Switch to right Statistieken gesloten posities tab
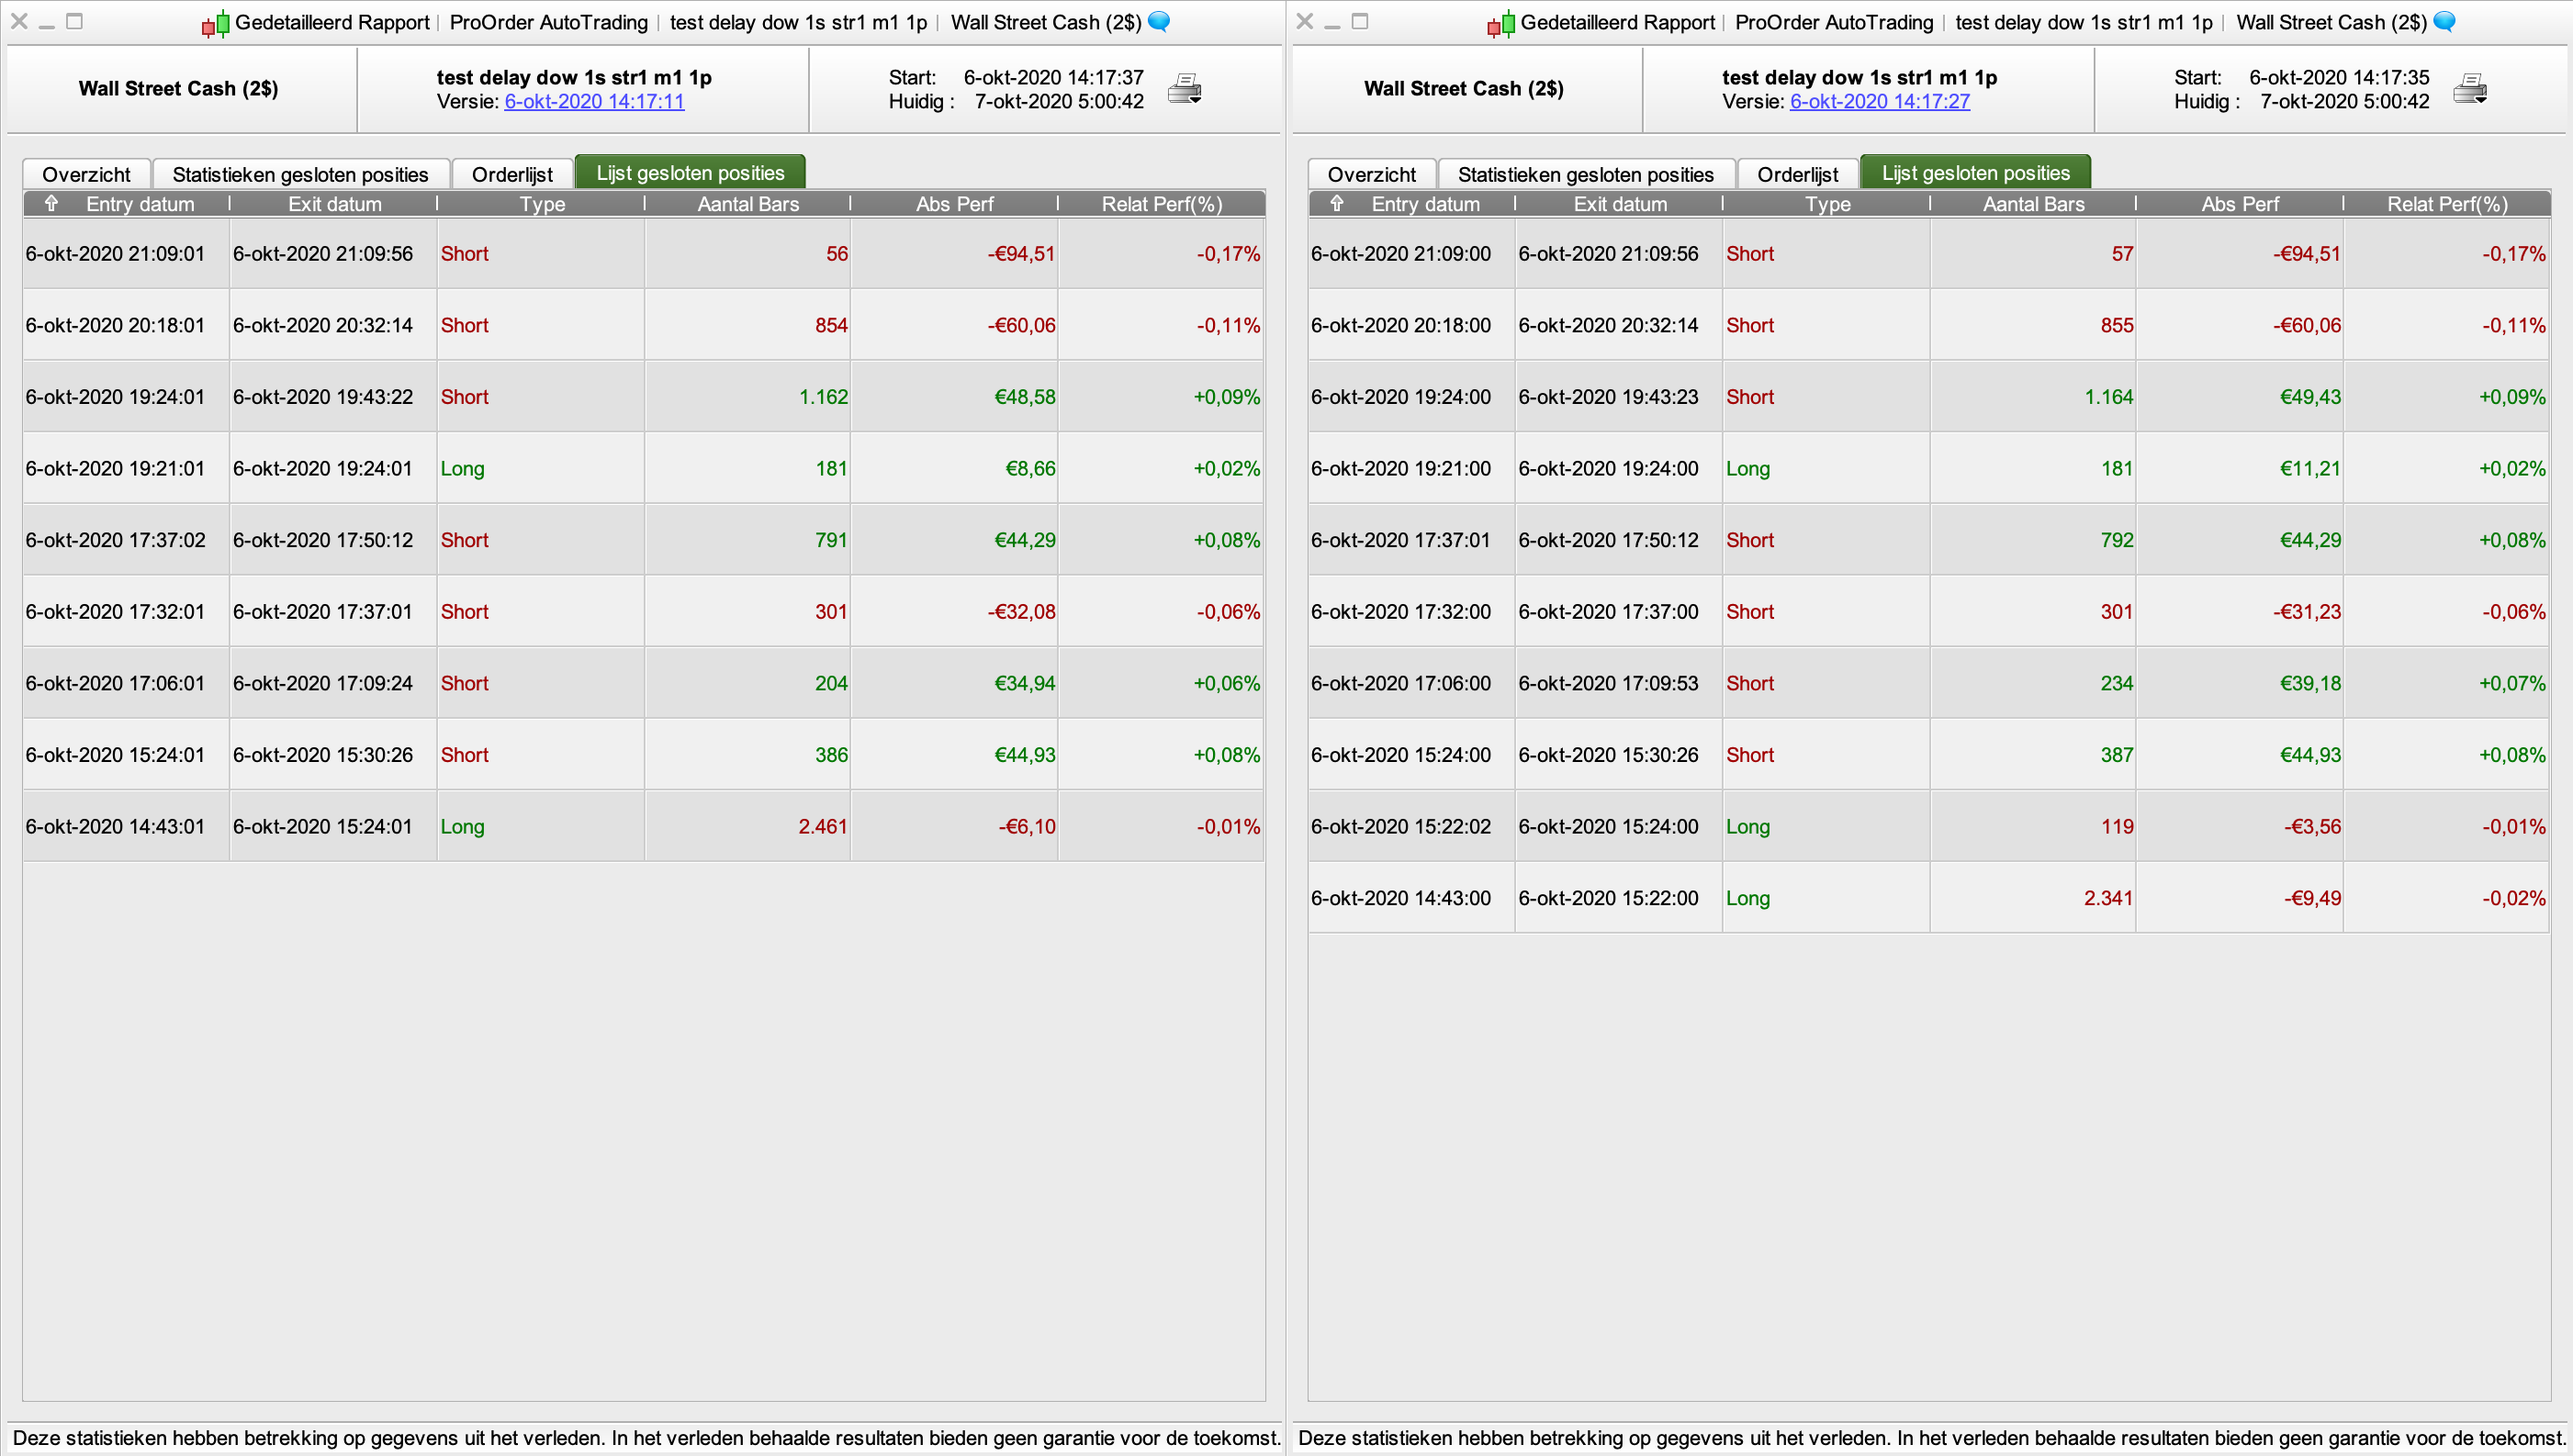The width and height of the screenshot is (2573, 1456). coord(1585,174)
